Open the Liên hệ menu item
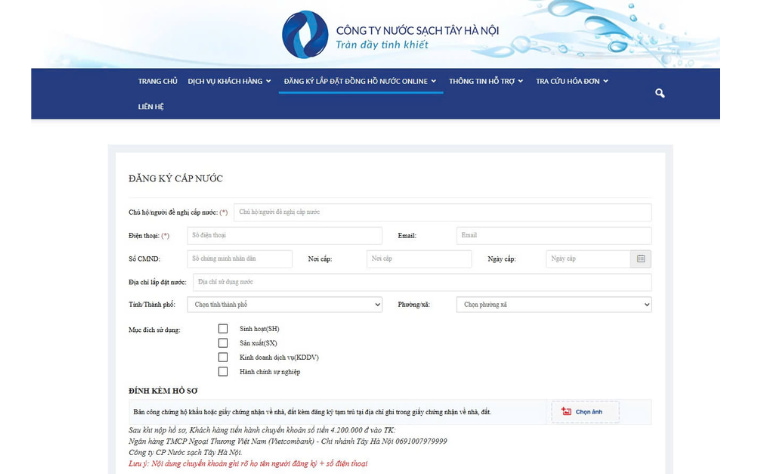The width and height of the screenshot is (768, 474). (x=151, y=107)
